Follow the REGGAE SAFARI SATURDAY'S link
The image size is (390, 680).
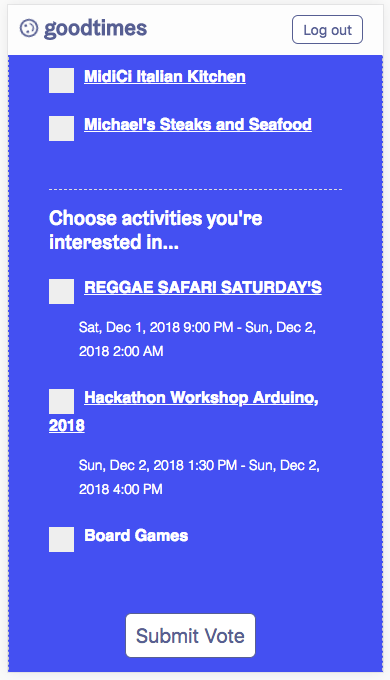point(203,288)
